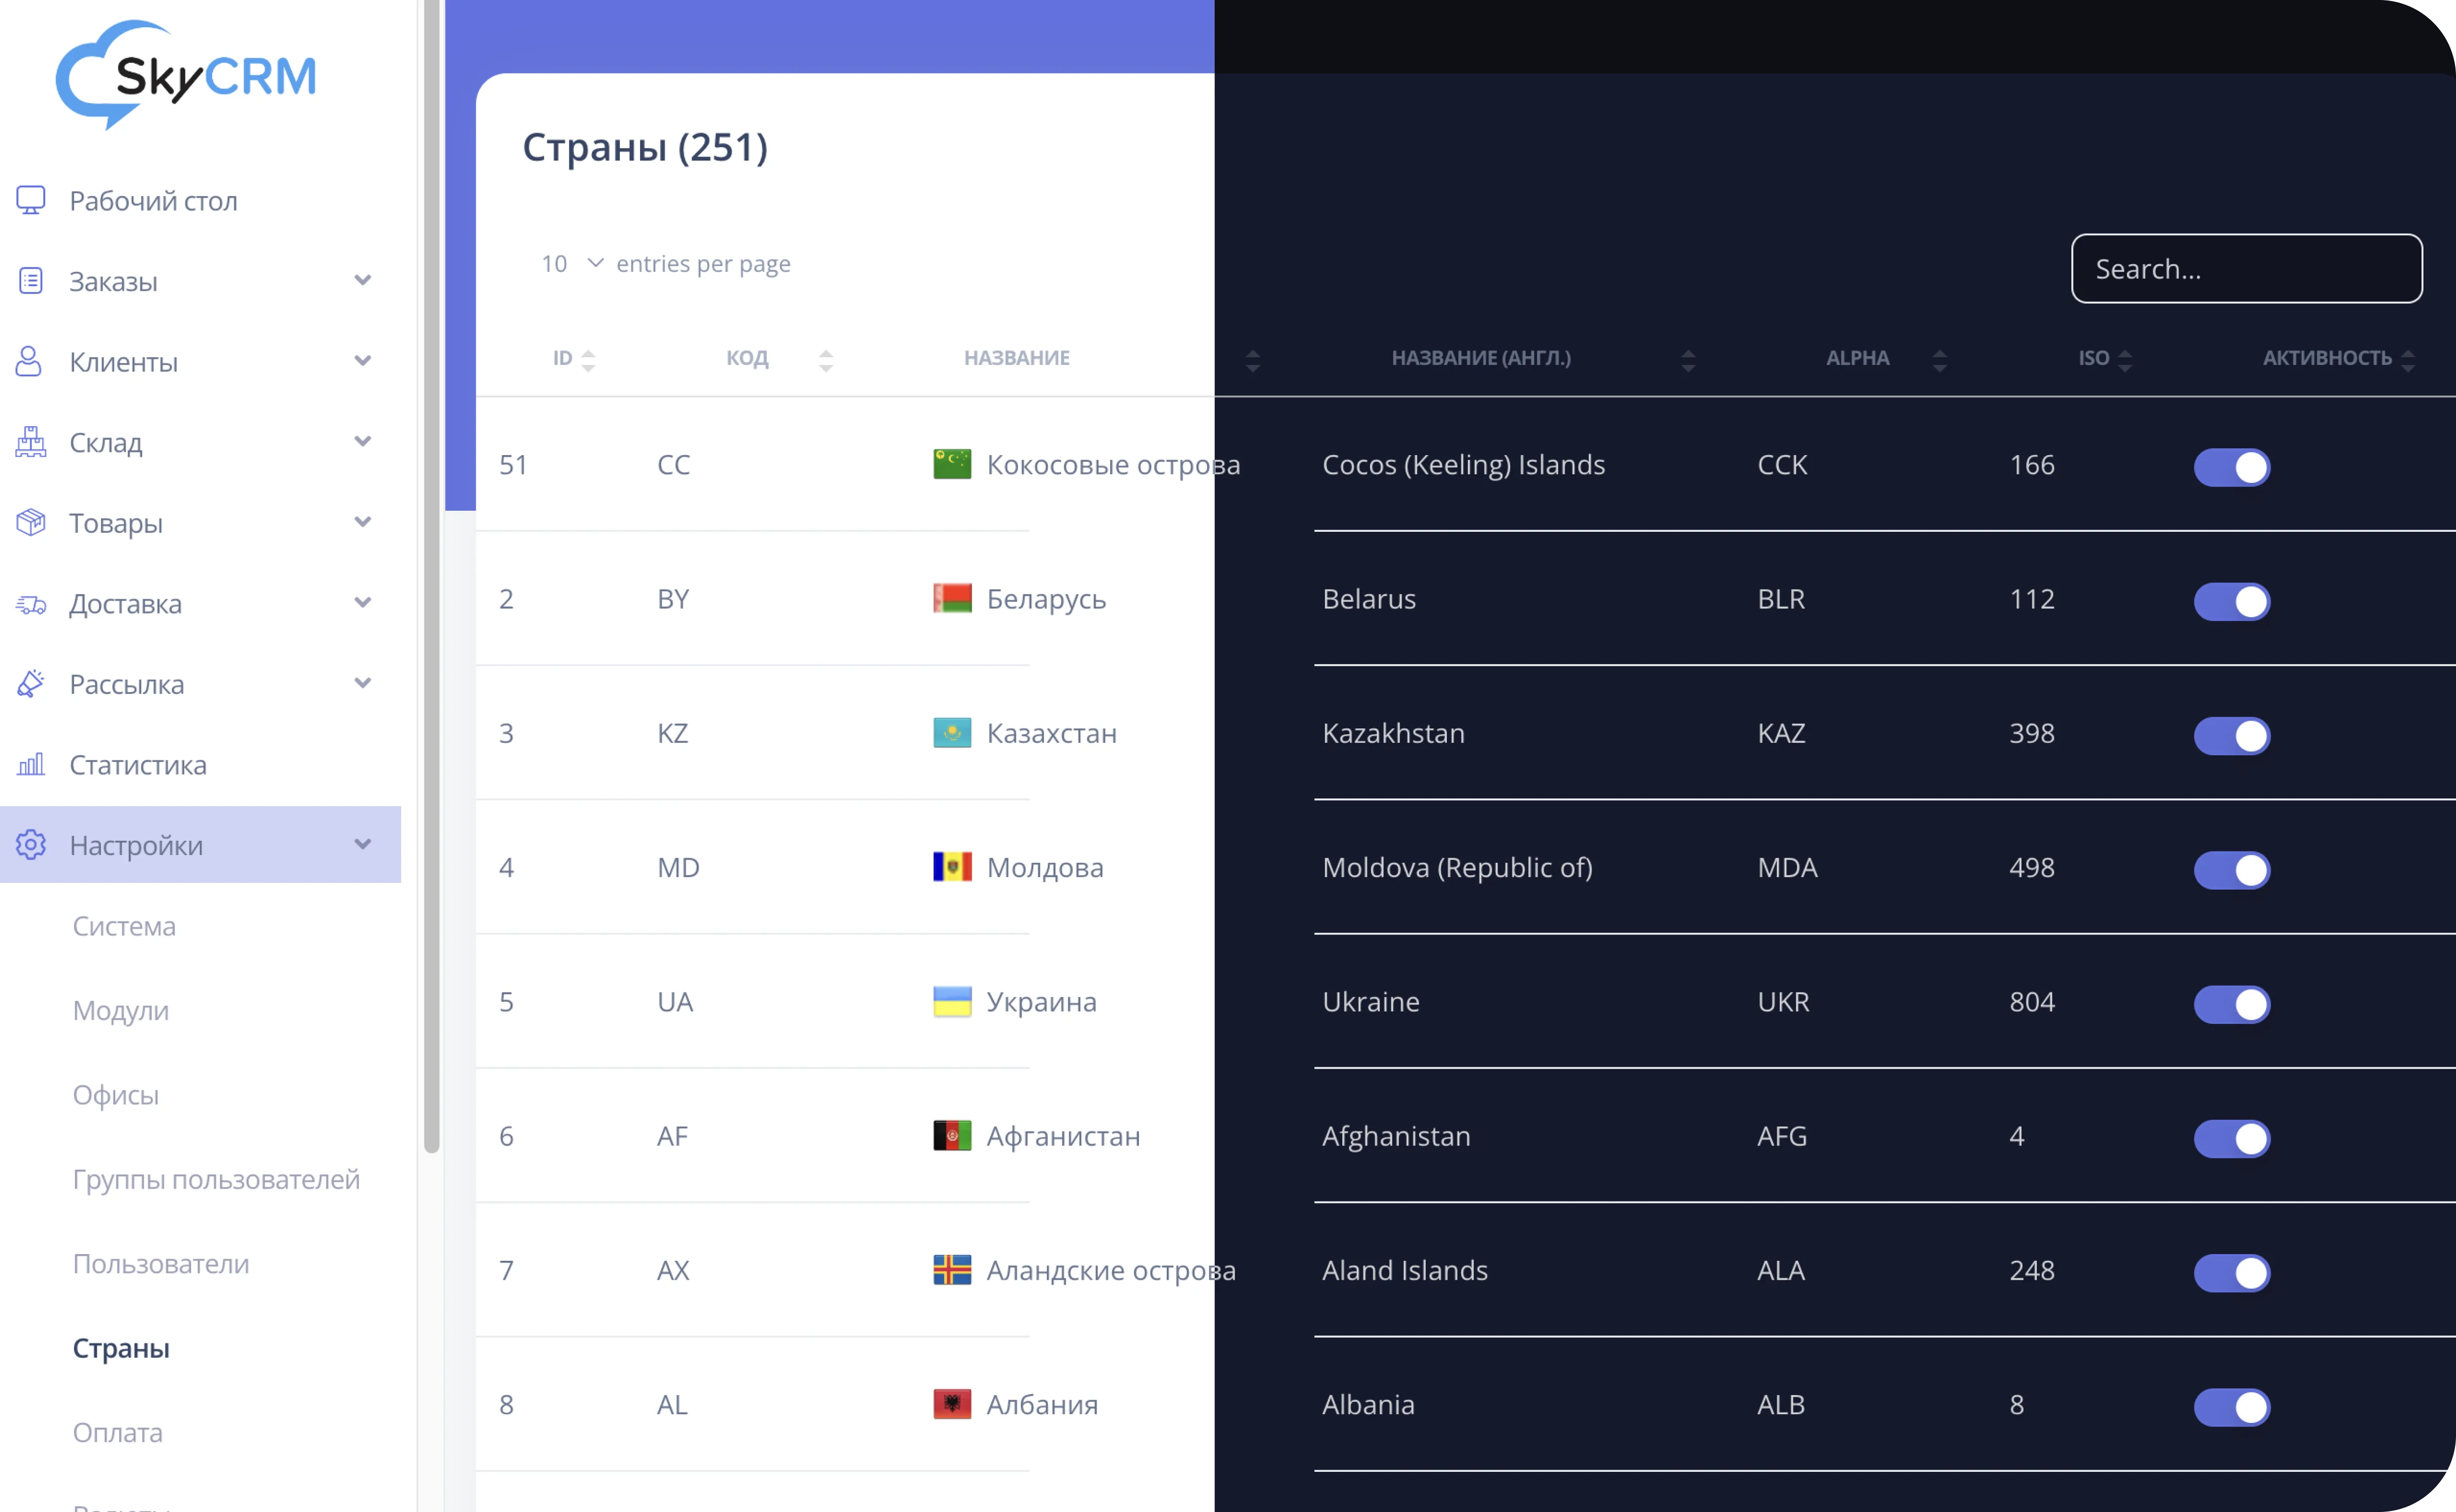The image size is (2456, 1512).
Task: Click the Cocos Islands flag icon
Action: 952,464
